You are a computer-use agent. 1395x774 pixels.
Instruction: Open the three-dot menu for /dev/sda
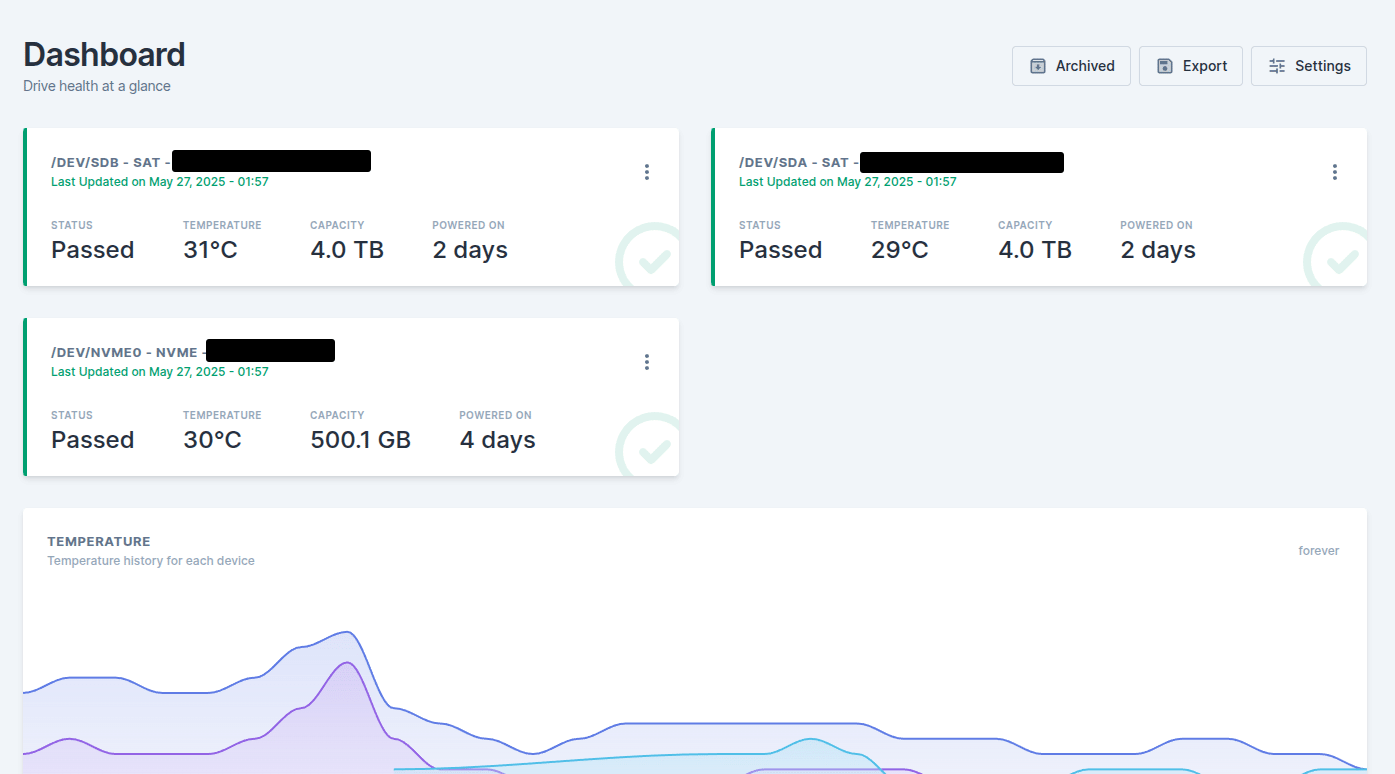1335,172
